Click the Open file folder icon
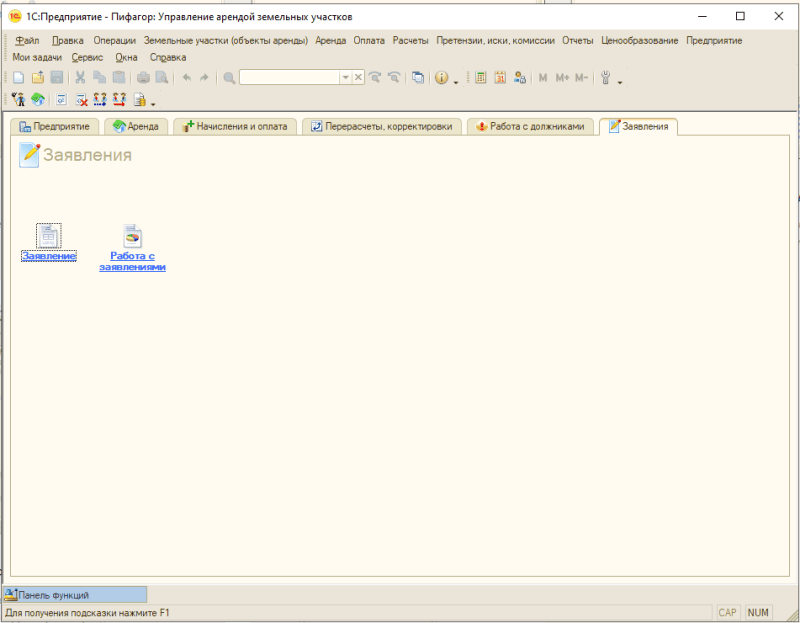800x623 pixels. point(37,77)
